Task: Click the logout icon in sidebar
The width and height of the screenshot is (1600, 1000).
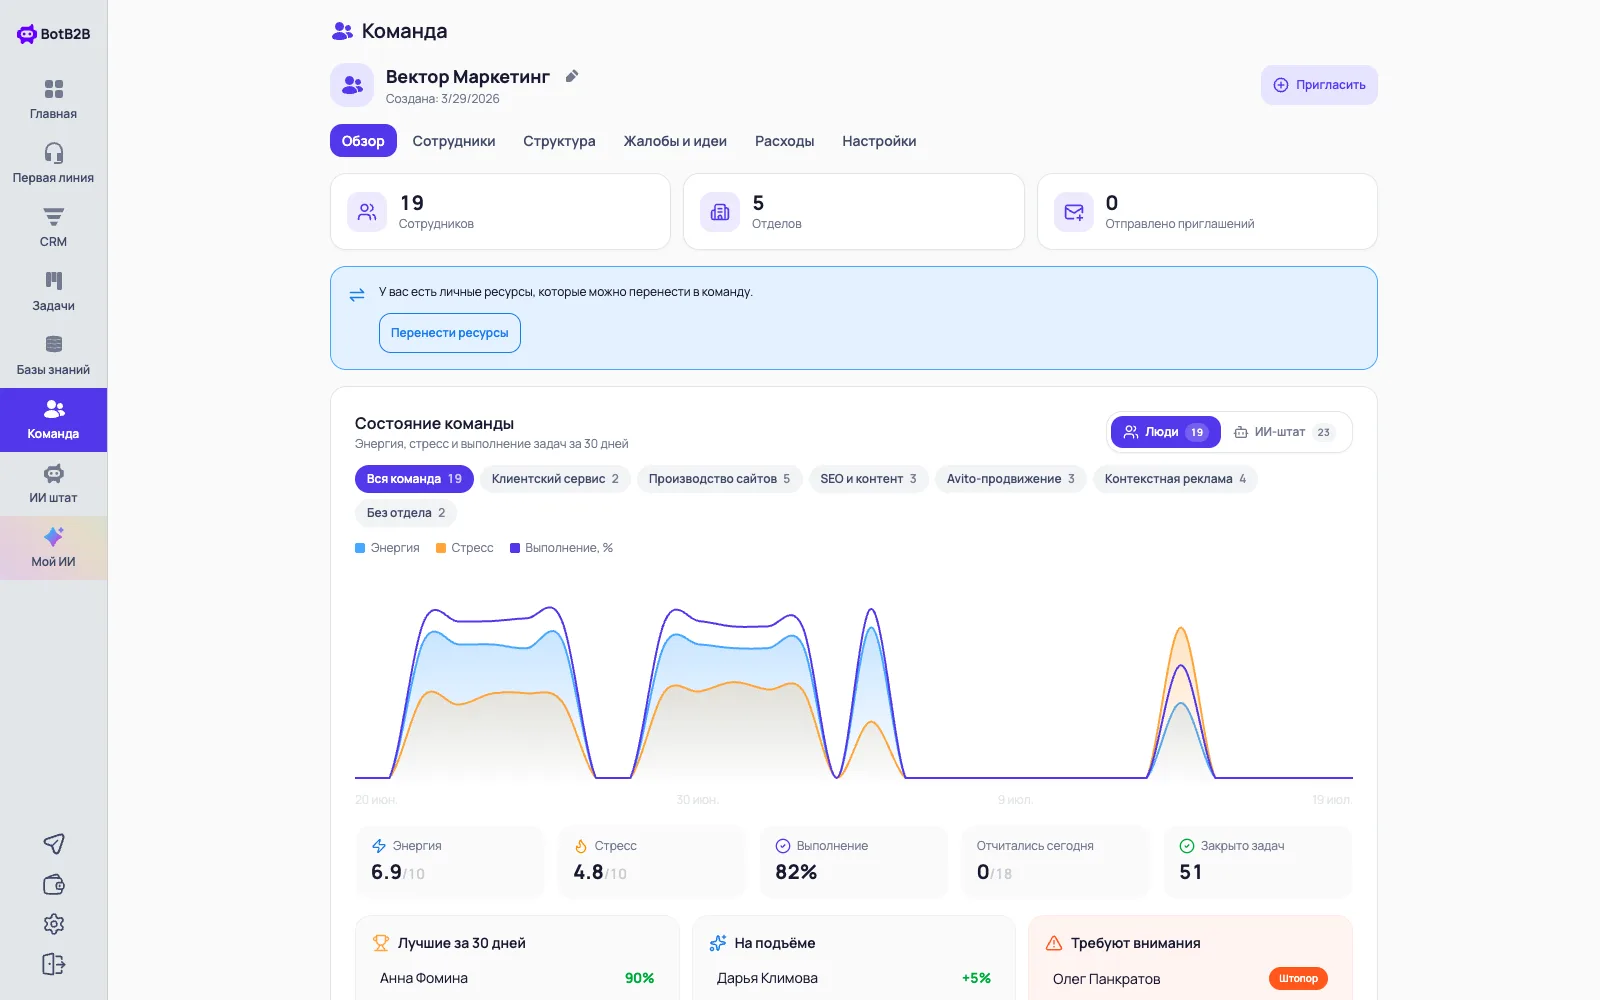Action: [x=54, y=964]
